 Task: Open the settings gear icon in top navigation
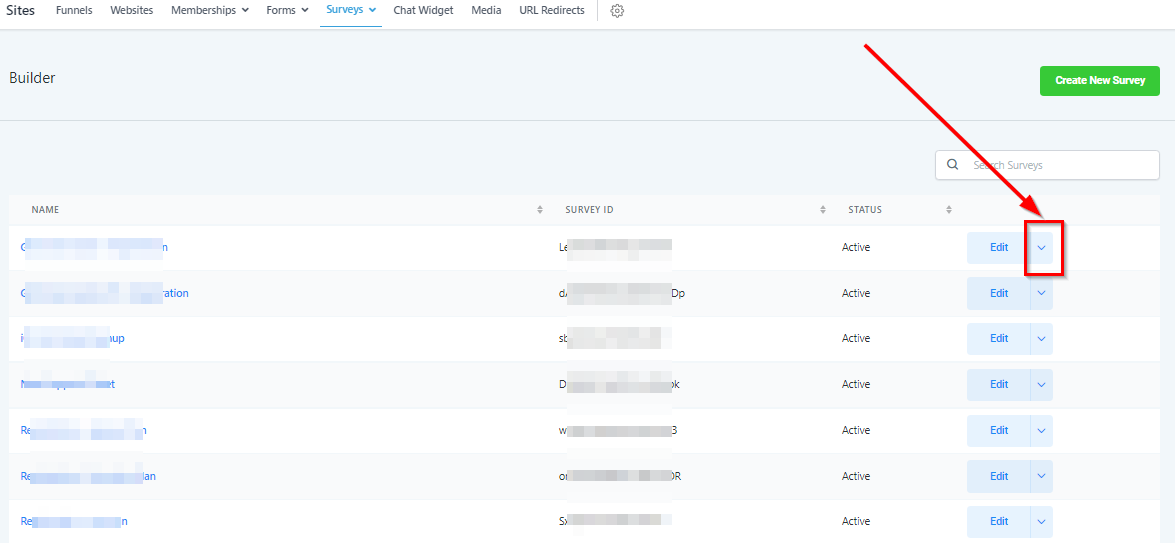(x=617, y=11)
